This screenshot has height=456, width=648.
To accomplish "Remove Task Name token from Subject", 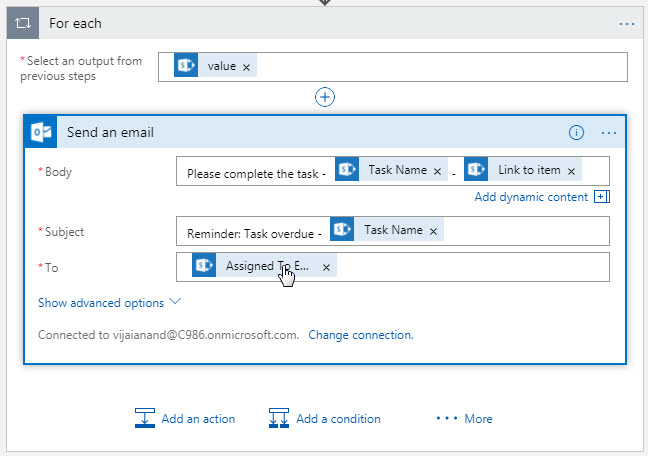I will tap(433, 231).
